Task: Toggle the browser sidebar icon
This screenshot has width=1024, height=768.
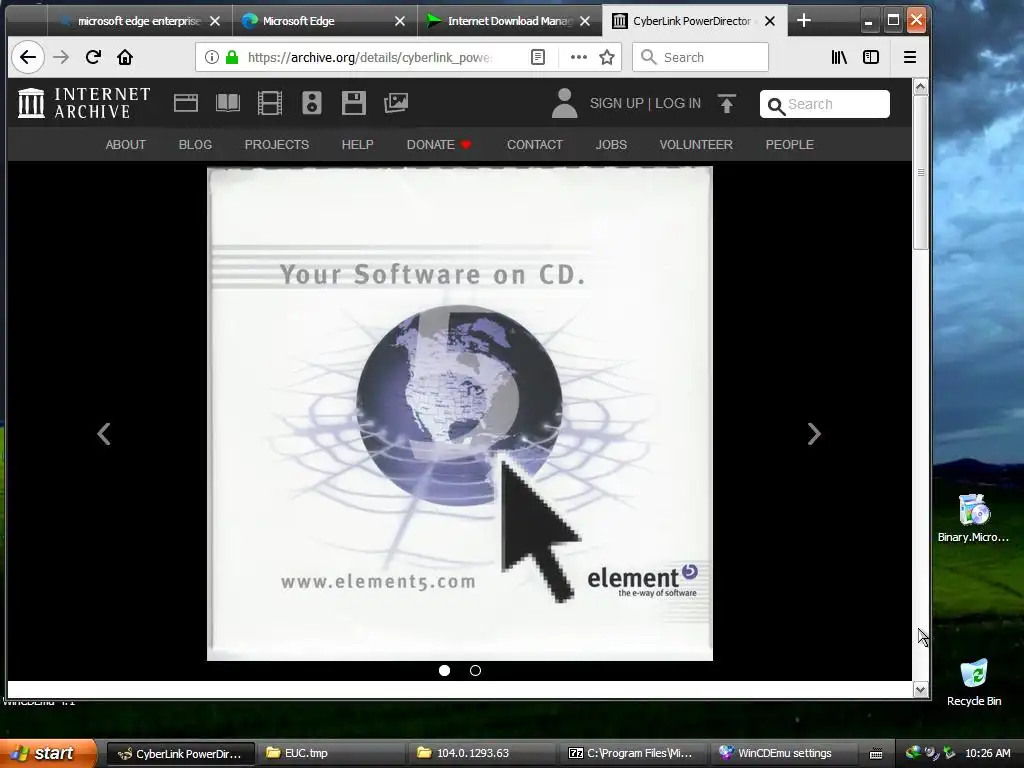Action: 871,57
